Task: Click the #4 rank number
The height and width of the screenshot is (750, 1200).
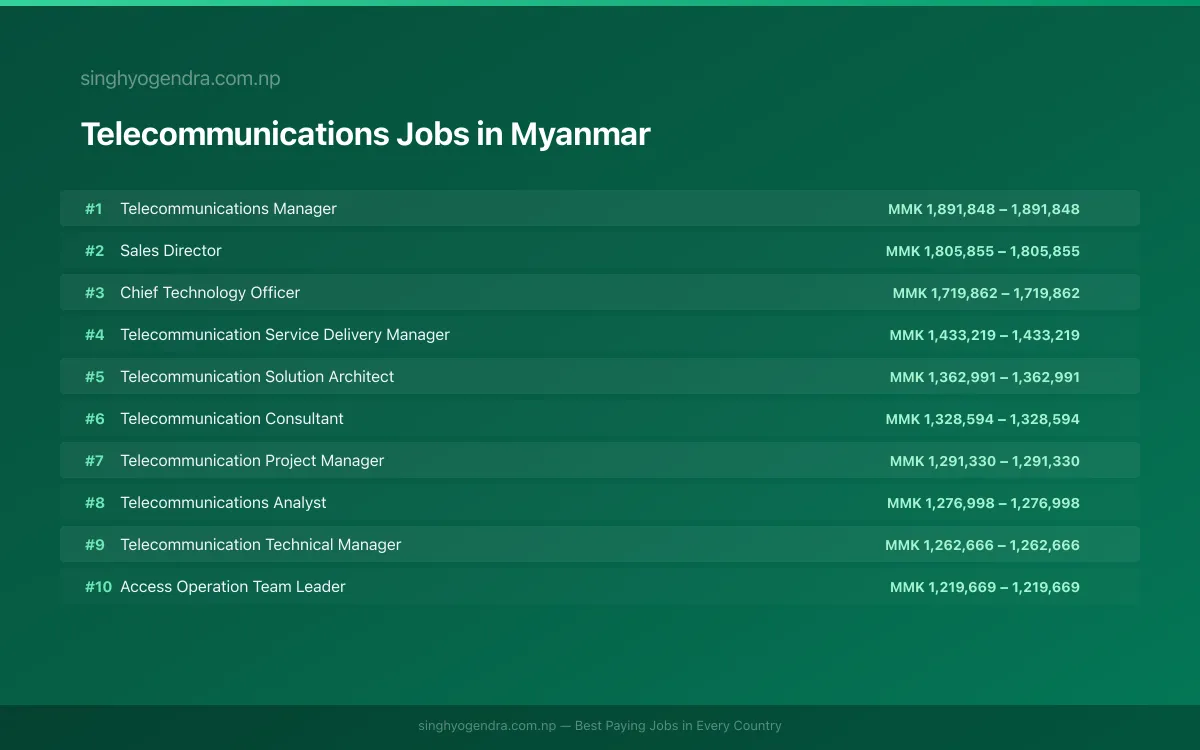Action: 94,335
